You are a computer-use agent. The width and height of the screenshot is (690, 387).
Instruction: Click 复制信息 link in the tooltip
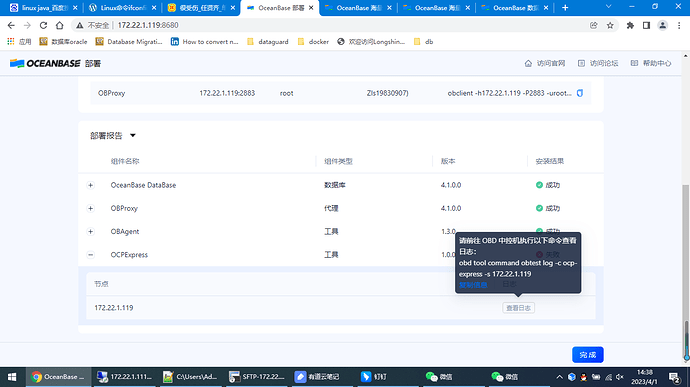click(473, 285)
